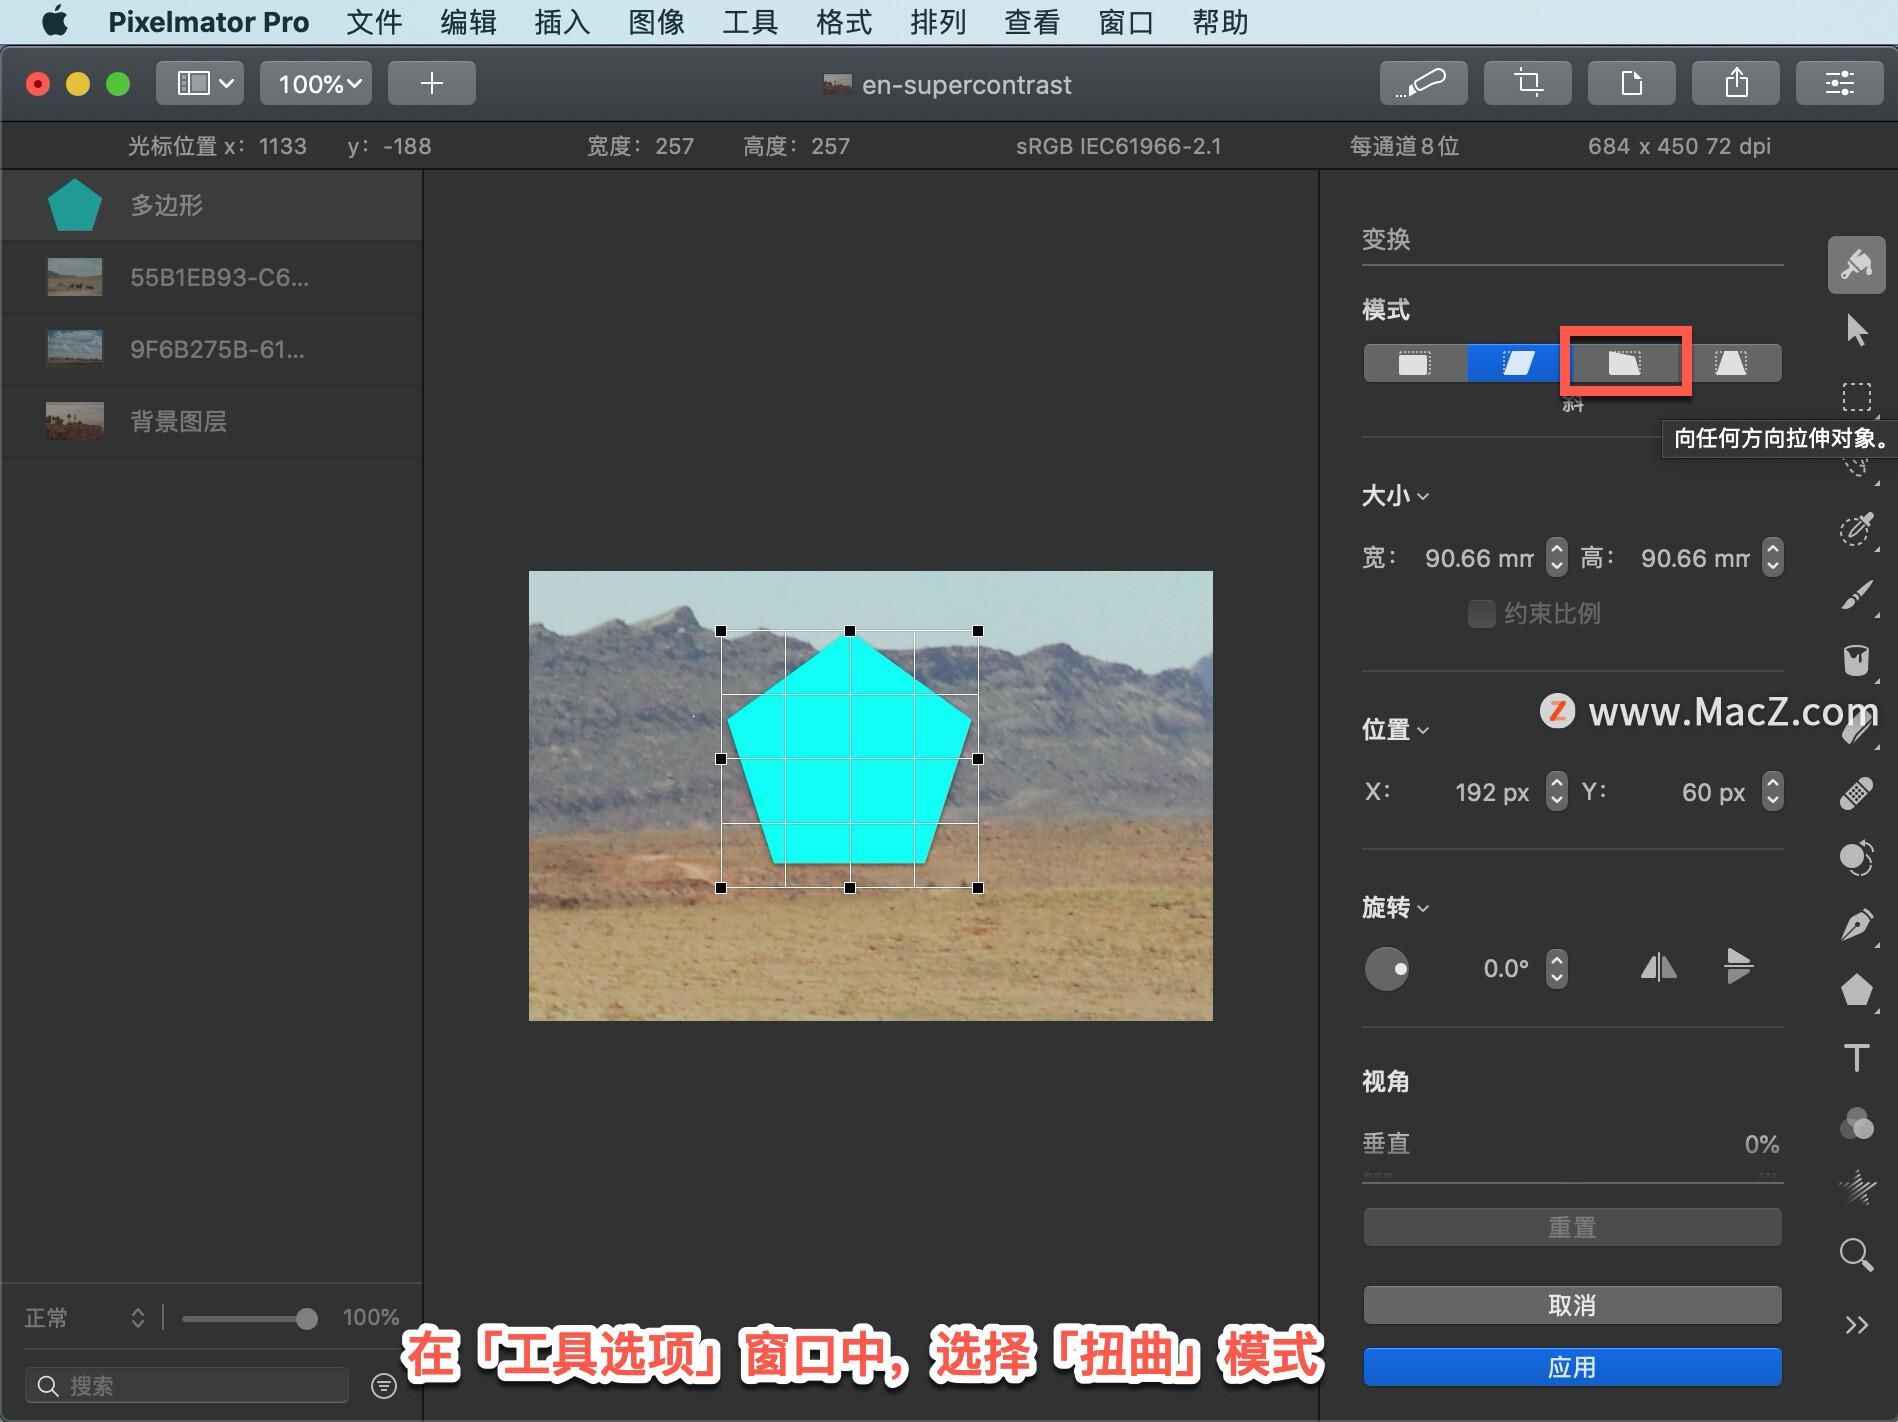This screenshot has width=1898, height=1422.
Task: Select the Color Fill bucket tool
Action: click(x=1856, y=660)
